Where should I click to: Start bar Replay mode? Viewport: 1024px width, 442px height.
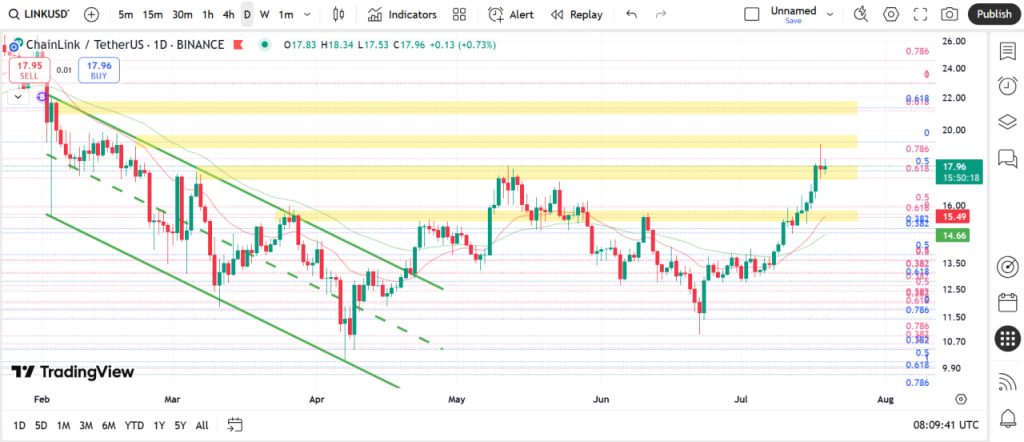pyautogui.click(x=577, y=14)
